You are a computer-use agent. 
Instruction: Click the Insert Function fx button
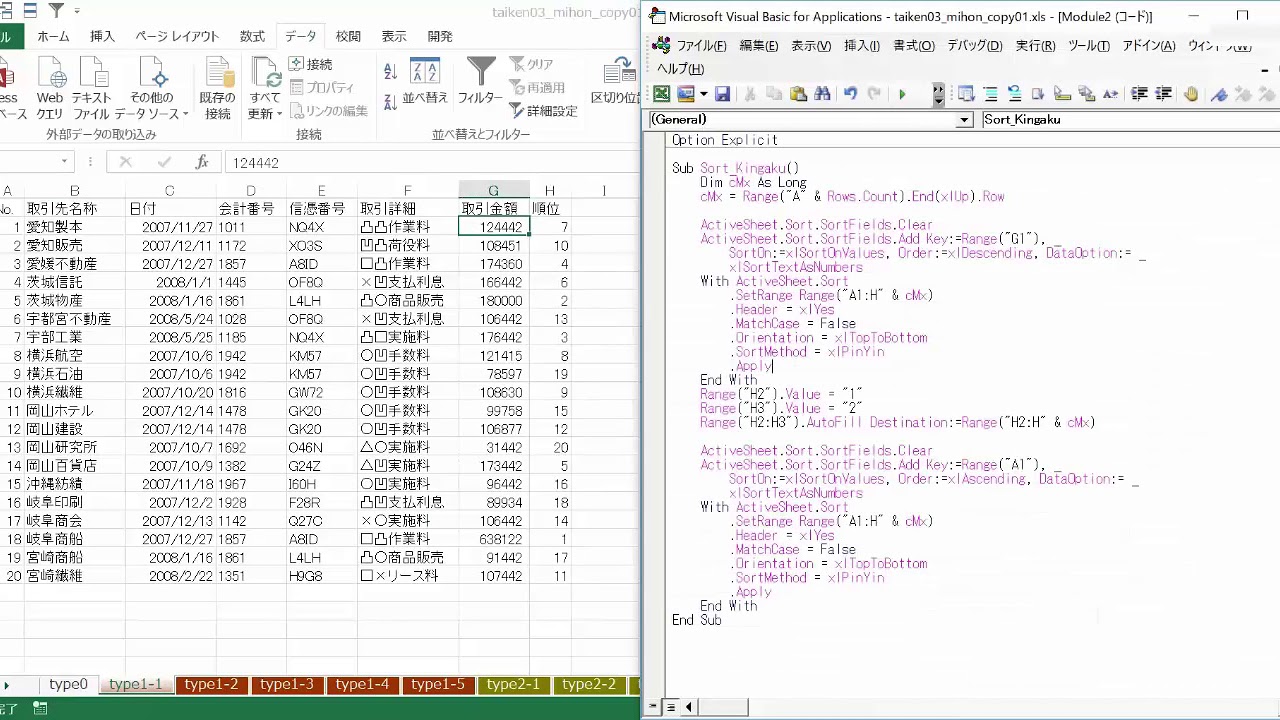point(201,162)
